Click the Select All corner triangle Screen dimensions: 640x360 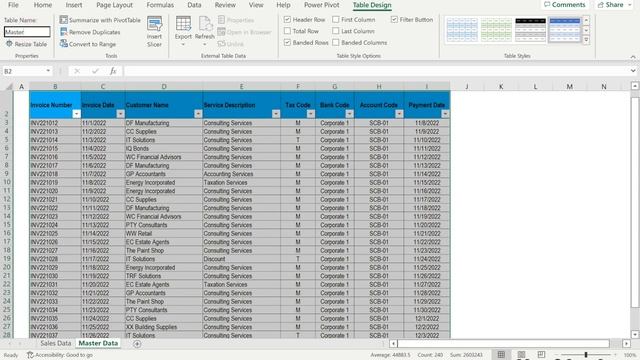click(9, 87)
